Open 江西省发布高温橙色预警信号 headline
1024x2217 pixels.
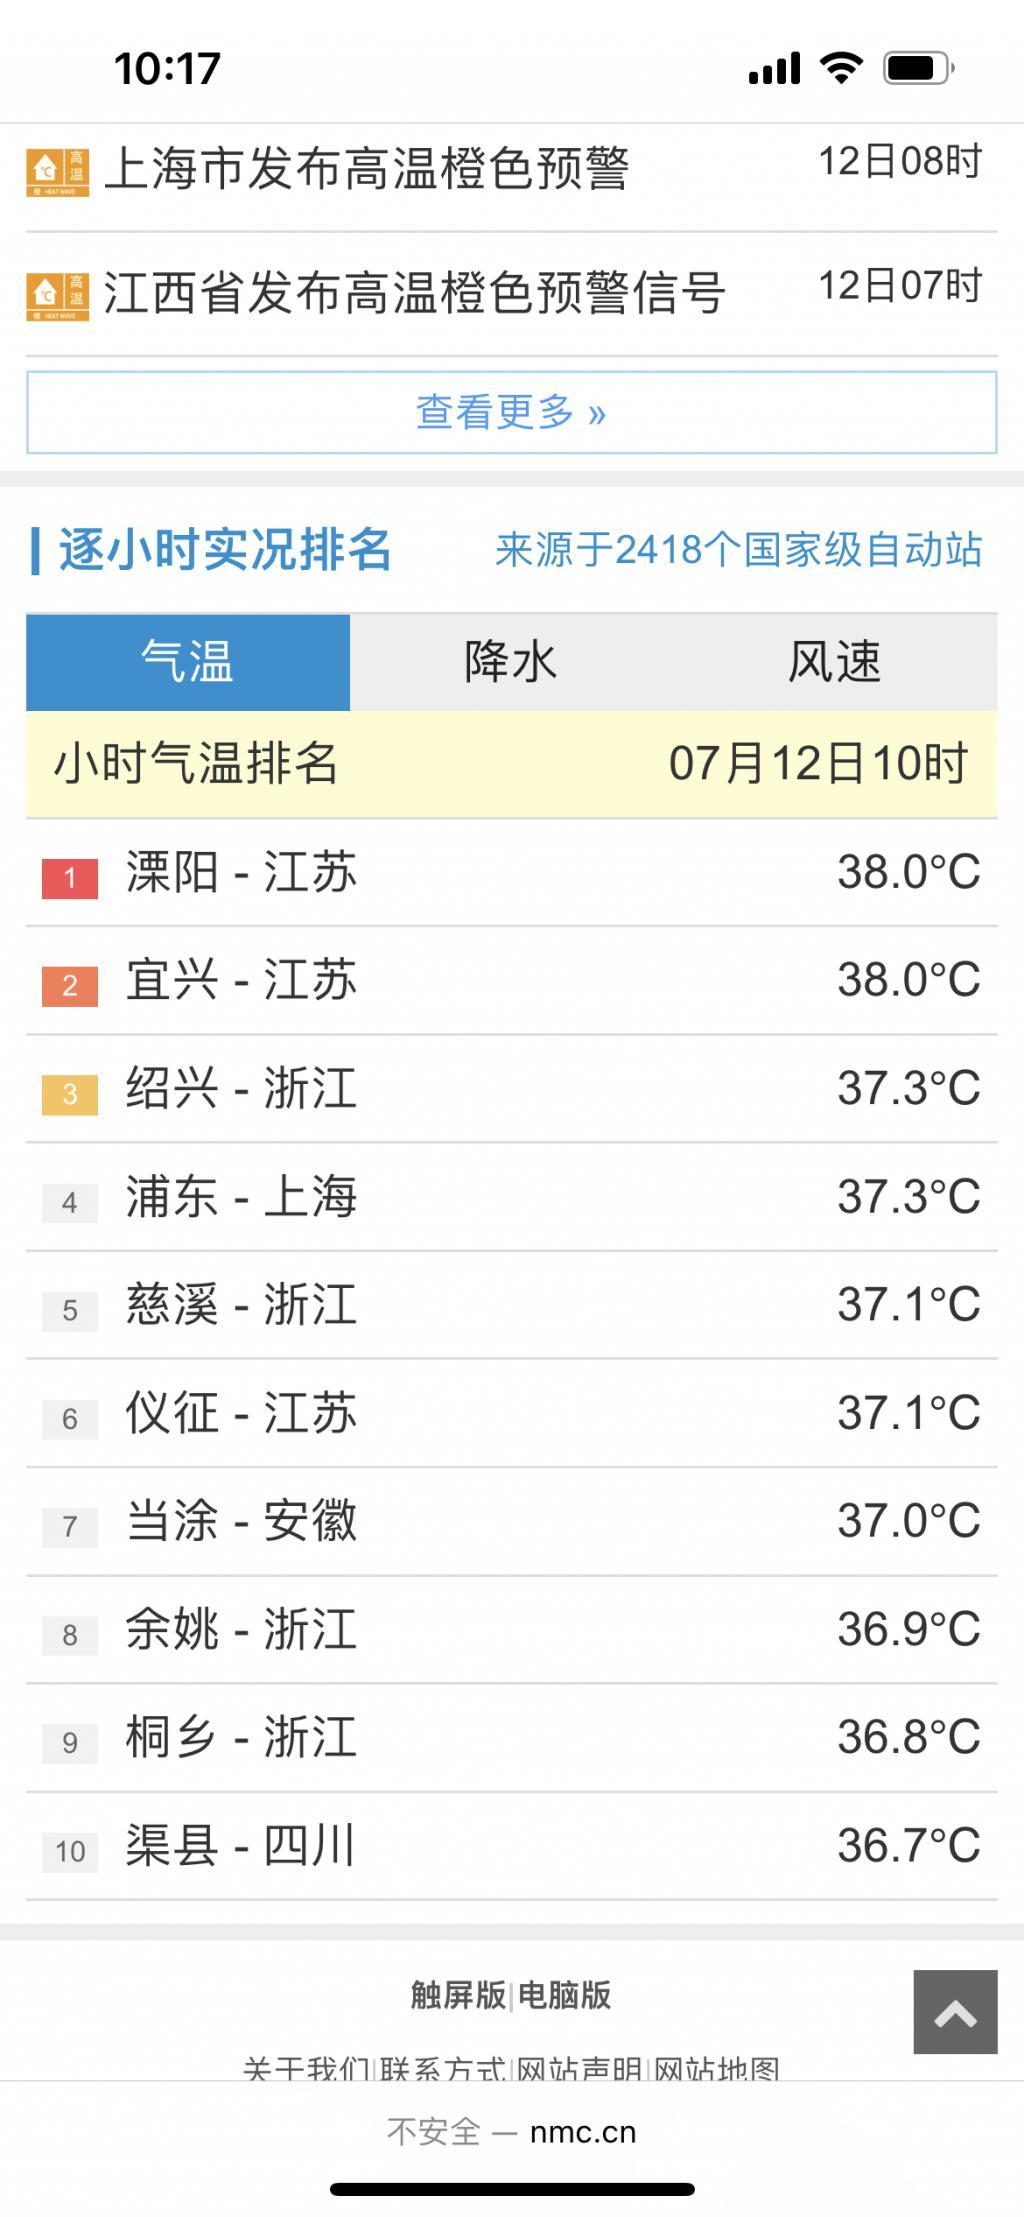pyautogui.click(x=414, y=293)
